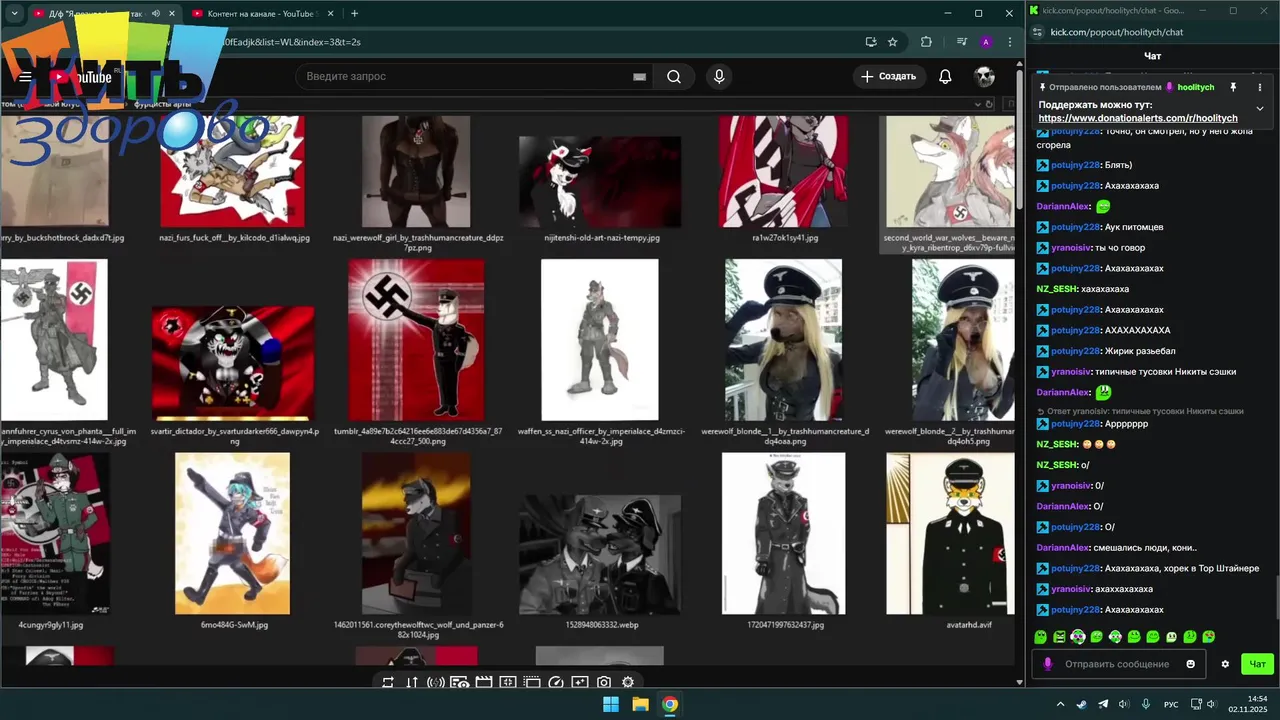Click the green Чат button
The height and width of the screenshot is (720, 1280).
point(1257,664)
